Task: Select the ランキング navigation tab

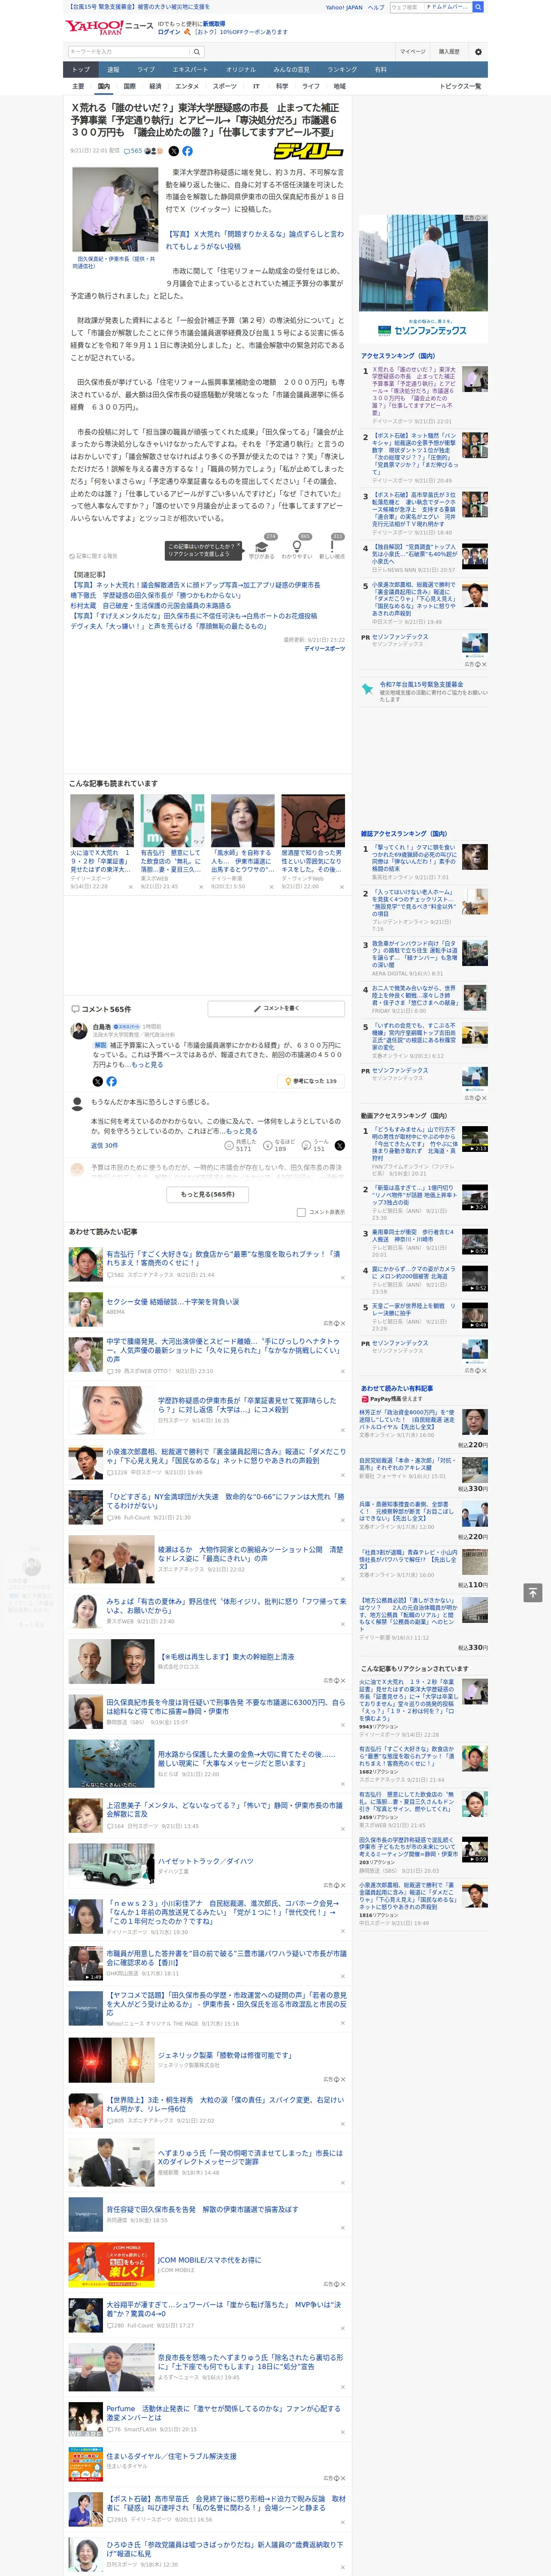Action: click(x=342, y=70)
